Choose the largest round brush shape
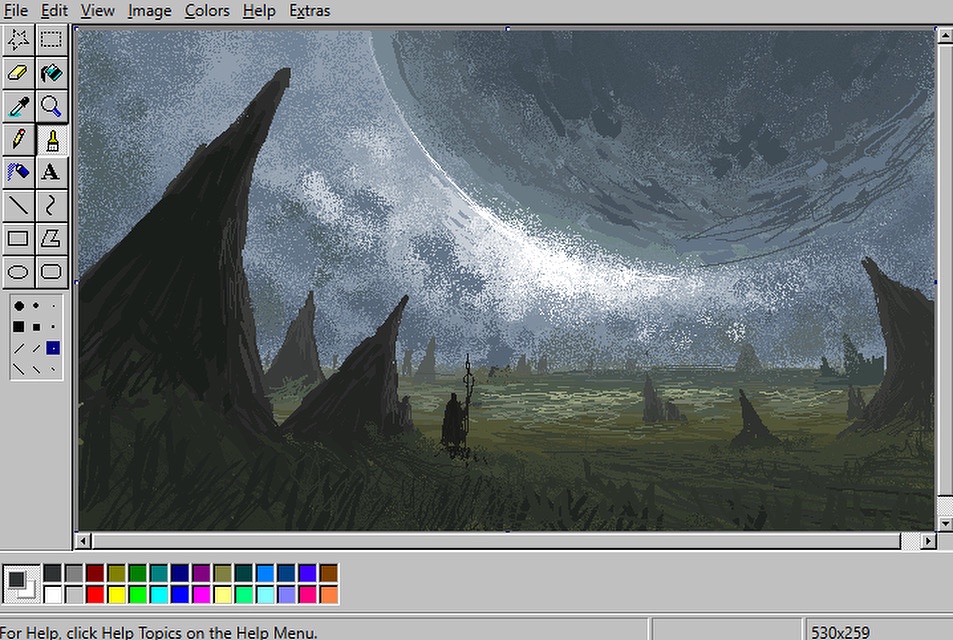953x640 pixels. pyautogui.click(x=19, y=306)
